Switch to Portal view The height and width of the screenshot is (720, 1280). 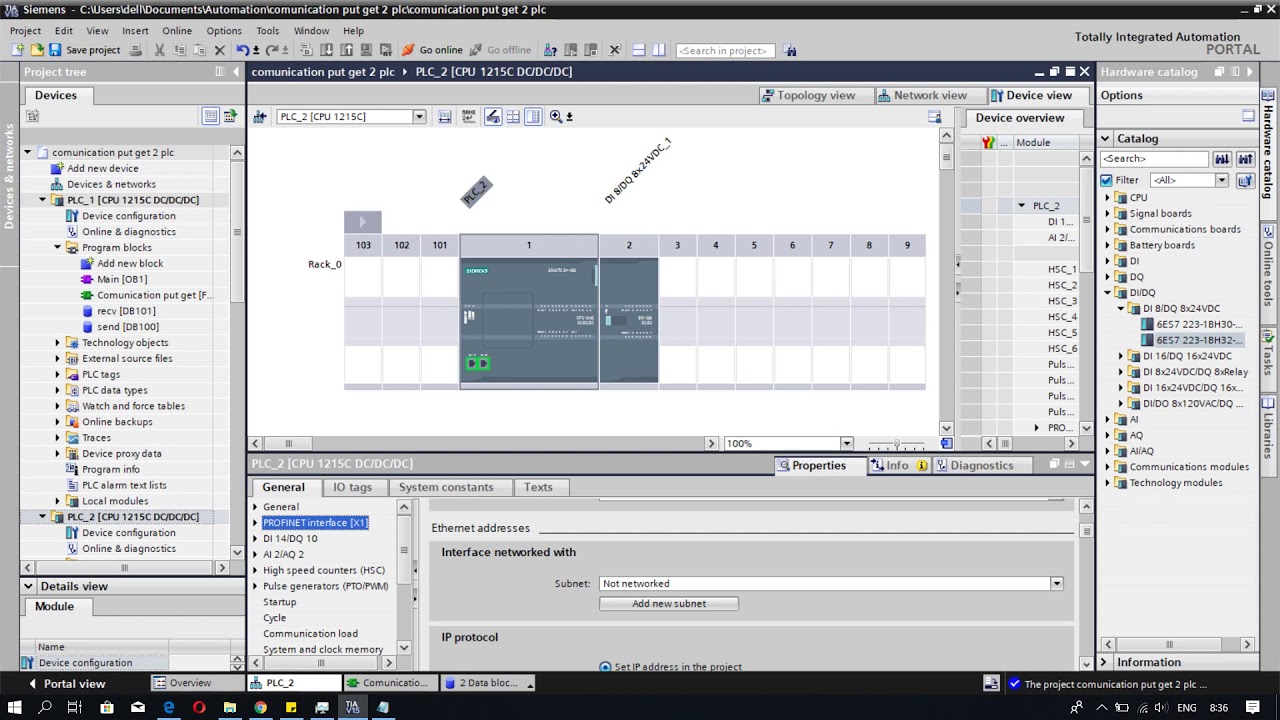coord(66,684)
